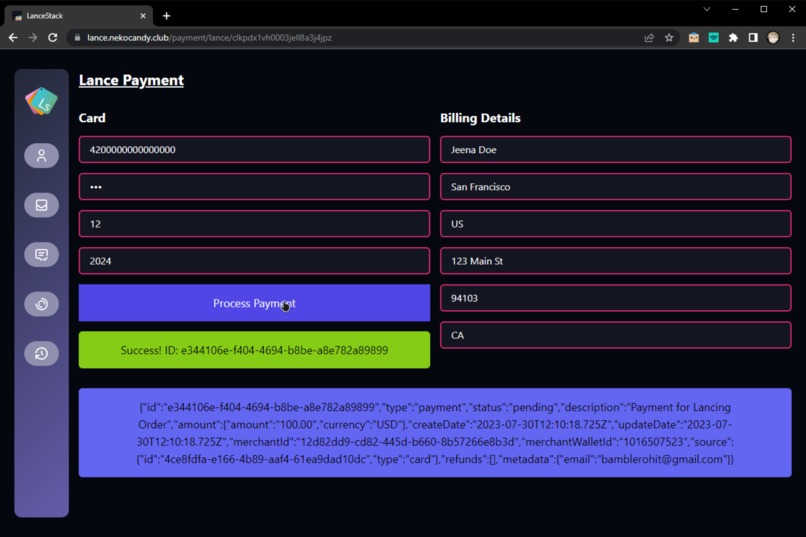Screen dimensions: 806x537
Task: Open a new browser tab
Action: pos(167,16)
